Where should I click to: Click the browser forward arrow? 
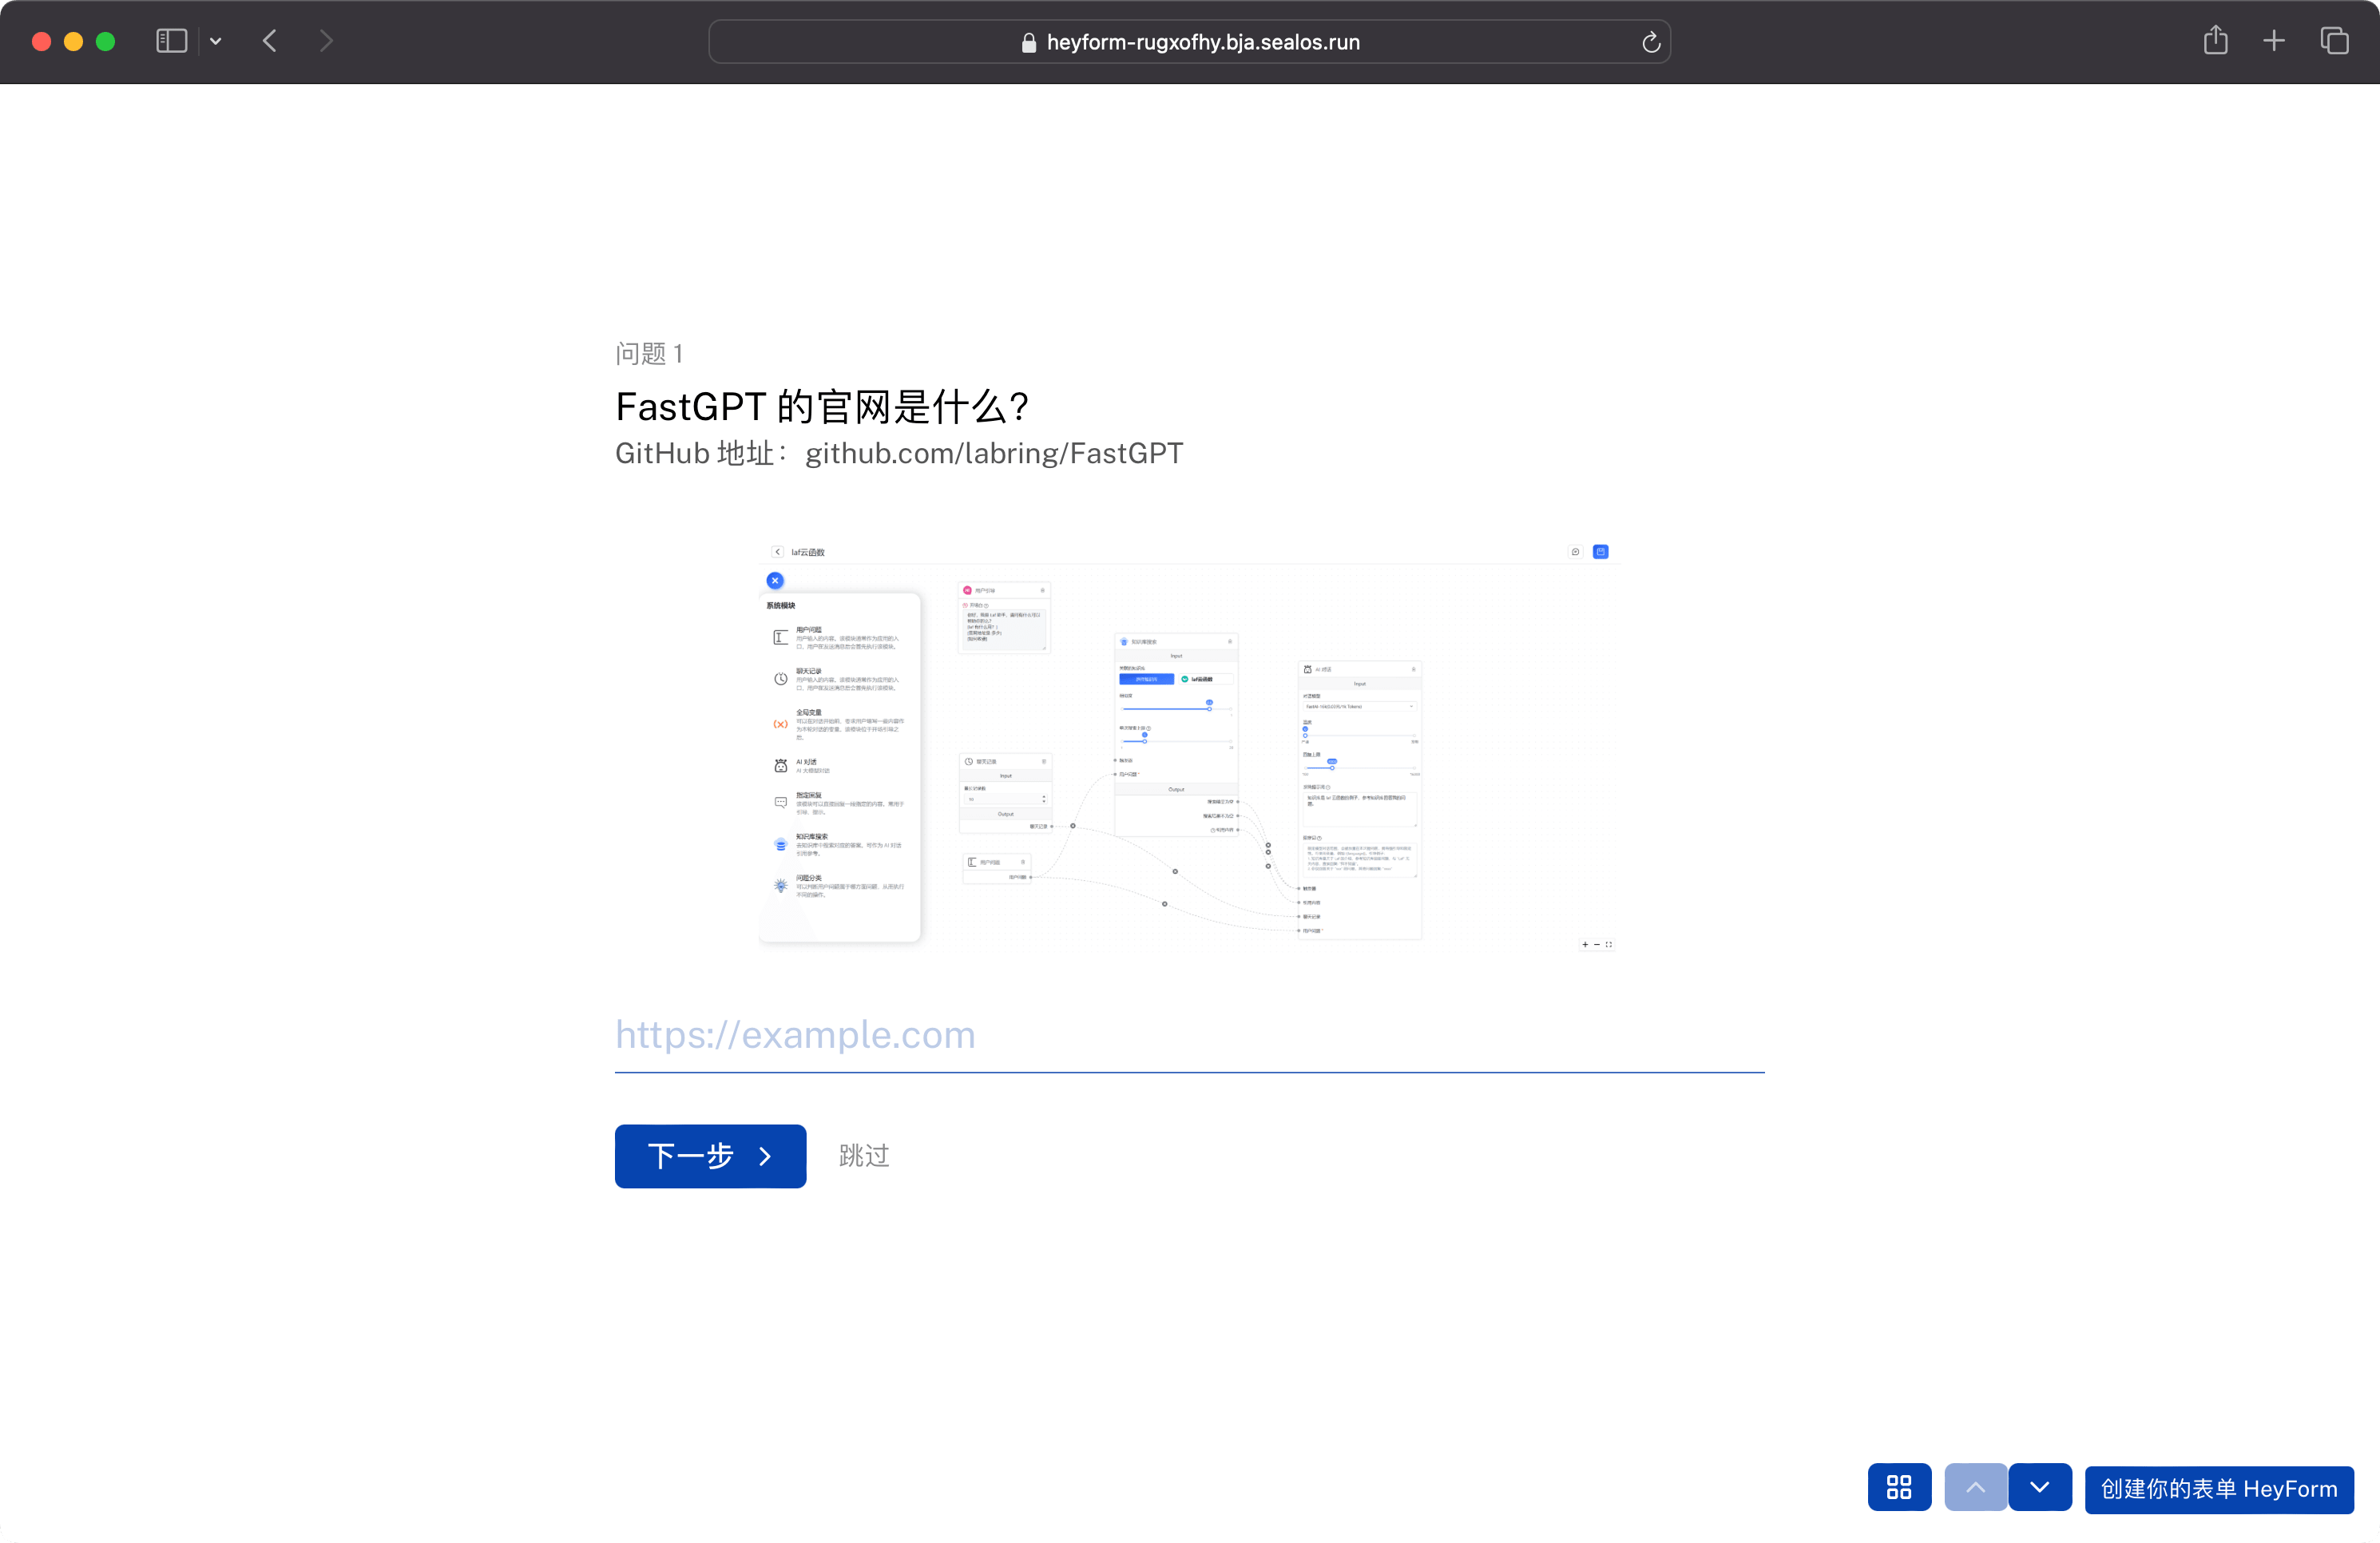pyautogui.click(x=326, y=41)
